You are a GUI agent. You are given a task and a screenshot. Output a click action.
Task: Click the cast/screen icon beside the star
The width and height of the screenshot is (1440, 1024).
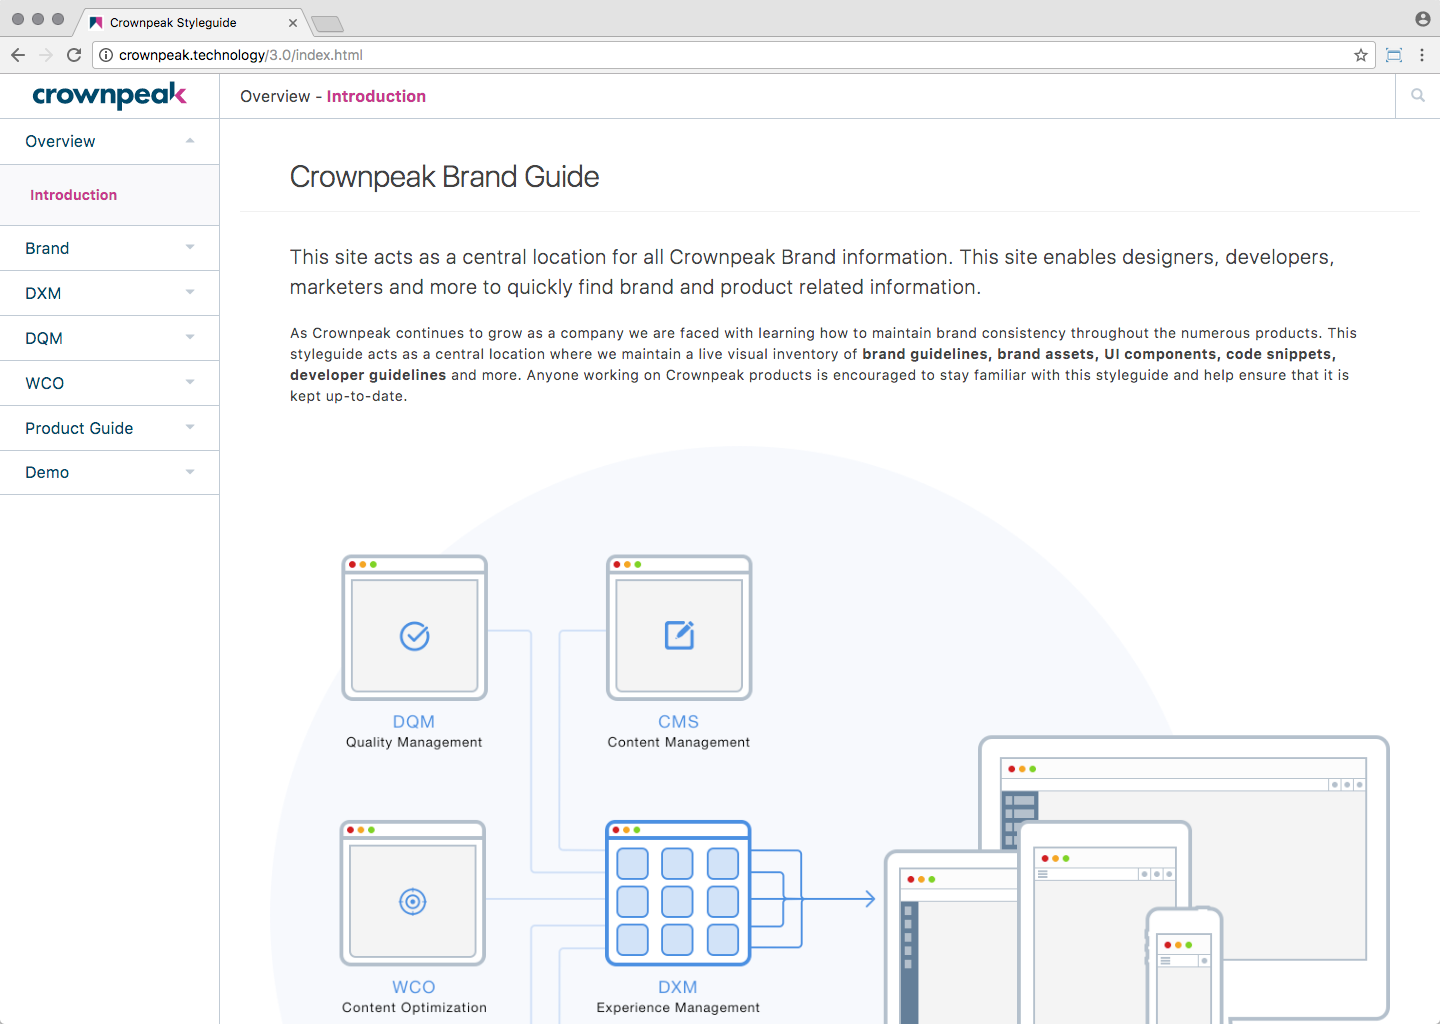click(x=1394, y=55)
